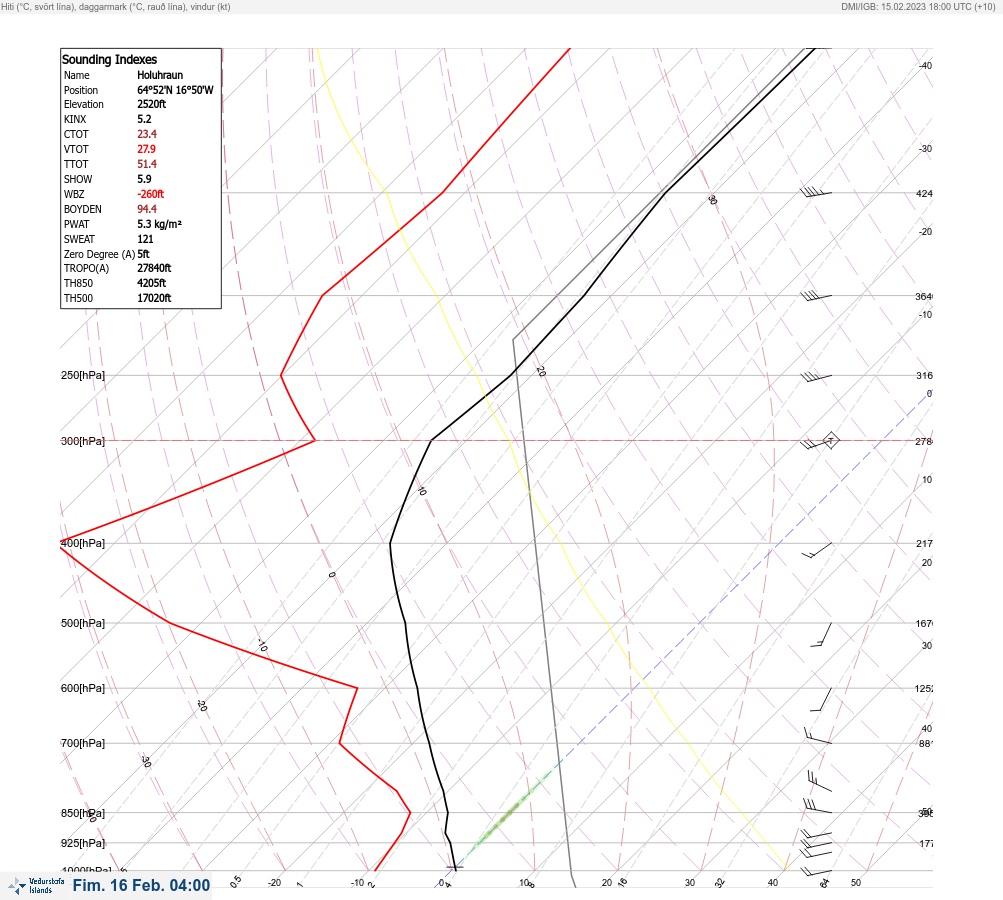
Task: Click the SWEAT value 121
Action: click(145, 239)
